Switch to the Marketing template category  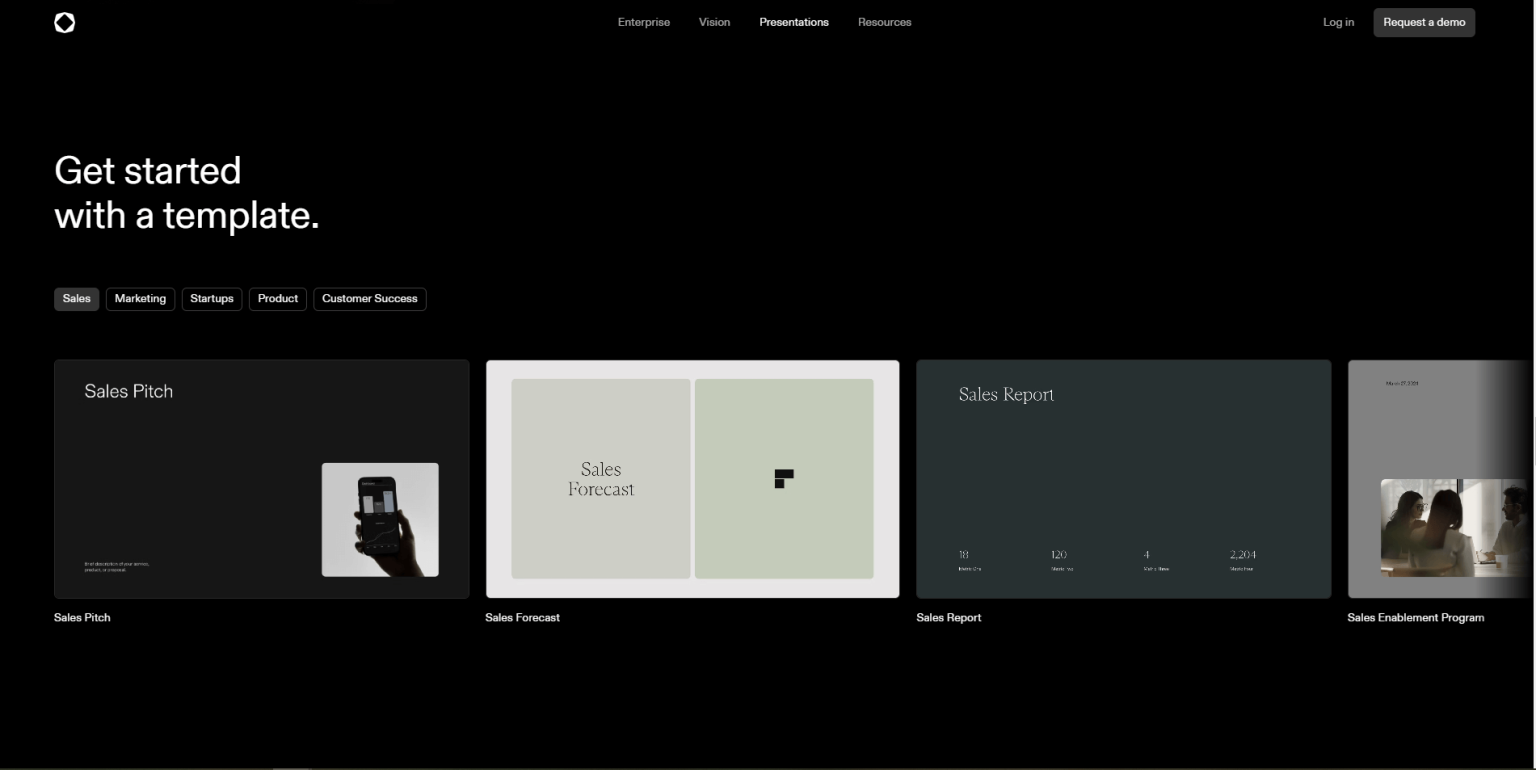(x=140, y=299)
